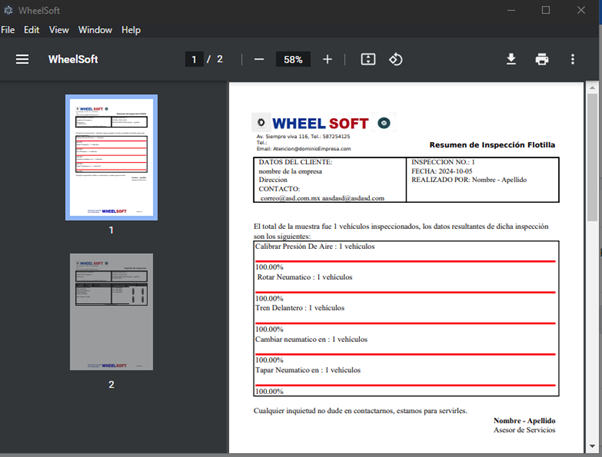The image size is (602, 457).
Task: Open the Window menu
Action: coord(95,30)
